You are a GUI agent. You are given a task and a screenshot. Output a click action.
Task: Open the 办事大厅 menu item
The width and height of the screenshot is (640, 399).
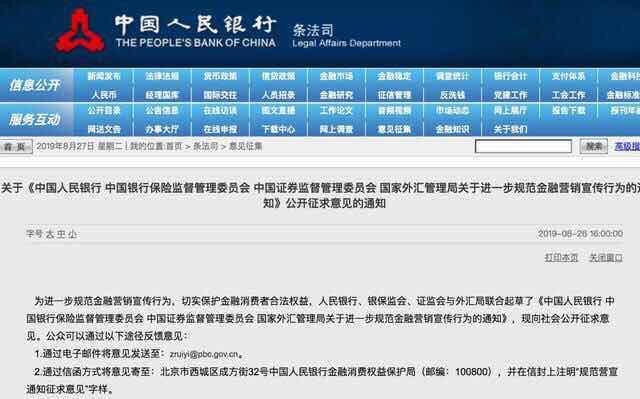click(x=162, y=129)
